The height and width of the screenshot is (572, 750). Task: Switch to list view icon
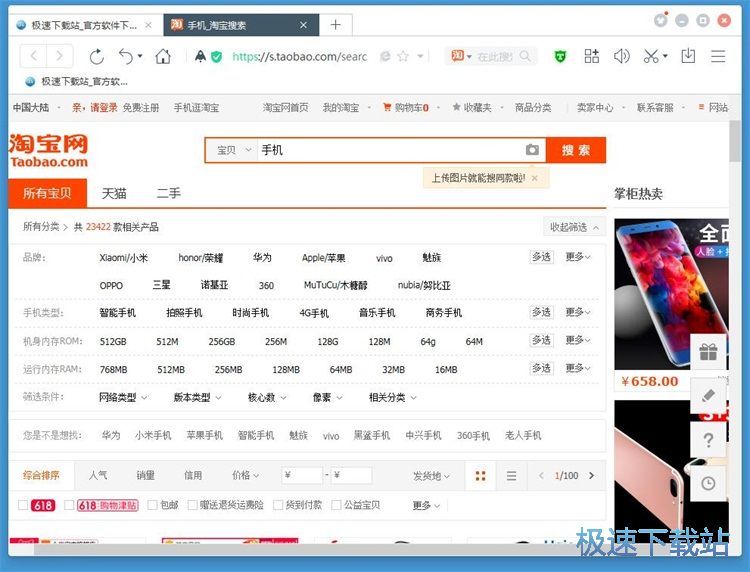pos(511,475)
